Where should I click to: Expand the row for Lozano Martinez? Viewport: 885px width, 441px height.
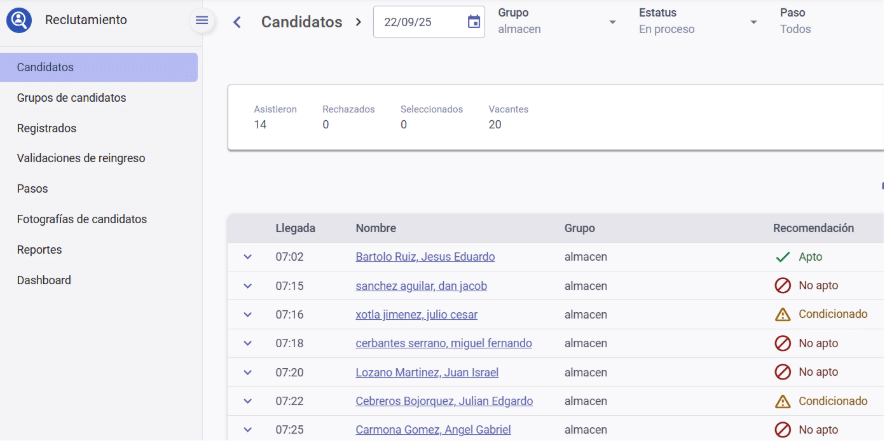pos(248,373)
